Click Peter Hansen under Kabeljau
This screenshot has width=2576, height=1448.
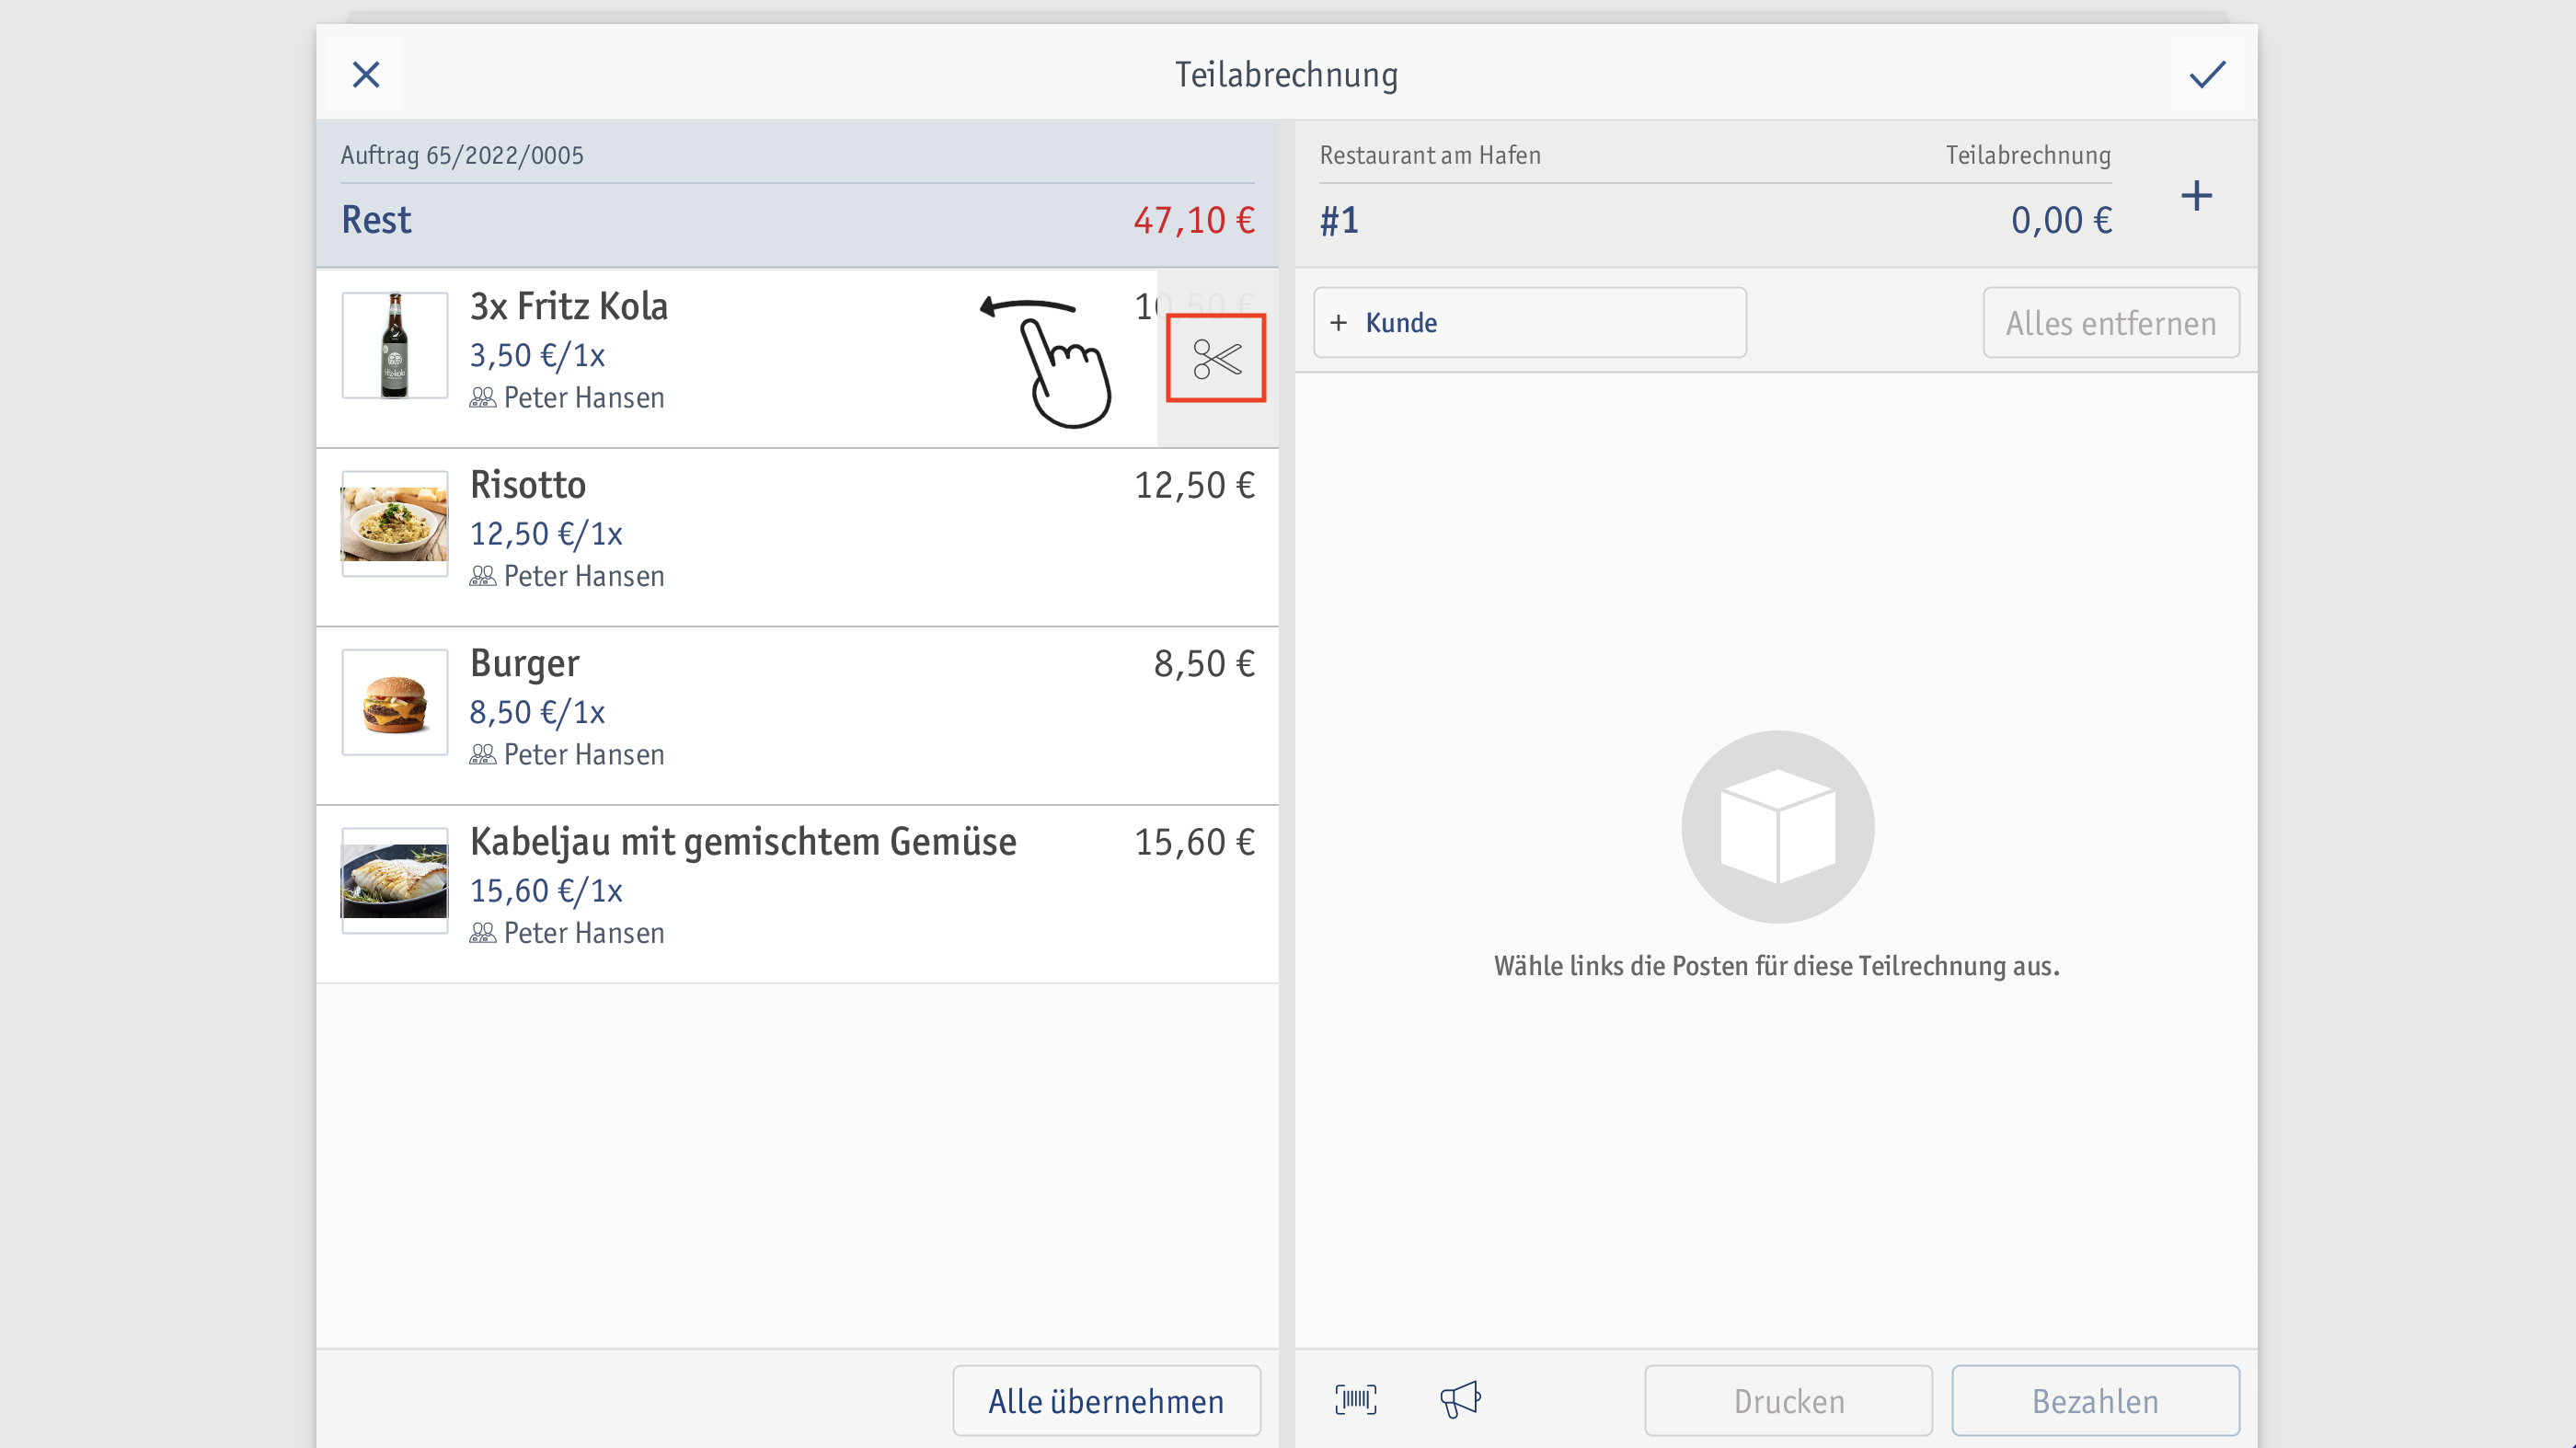[567, 933]
